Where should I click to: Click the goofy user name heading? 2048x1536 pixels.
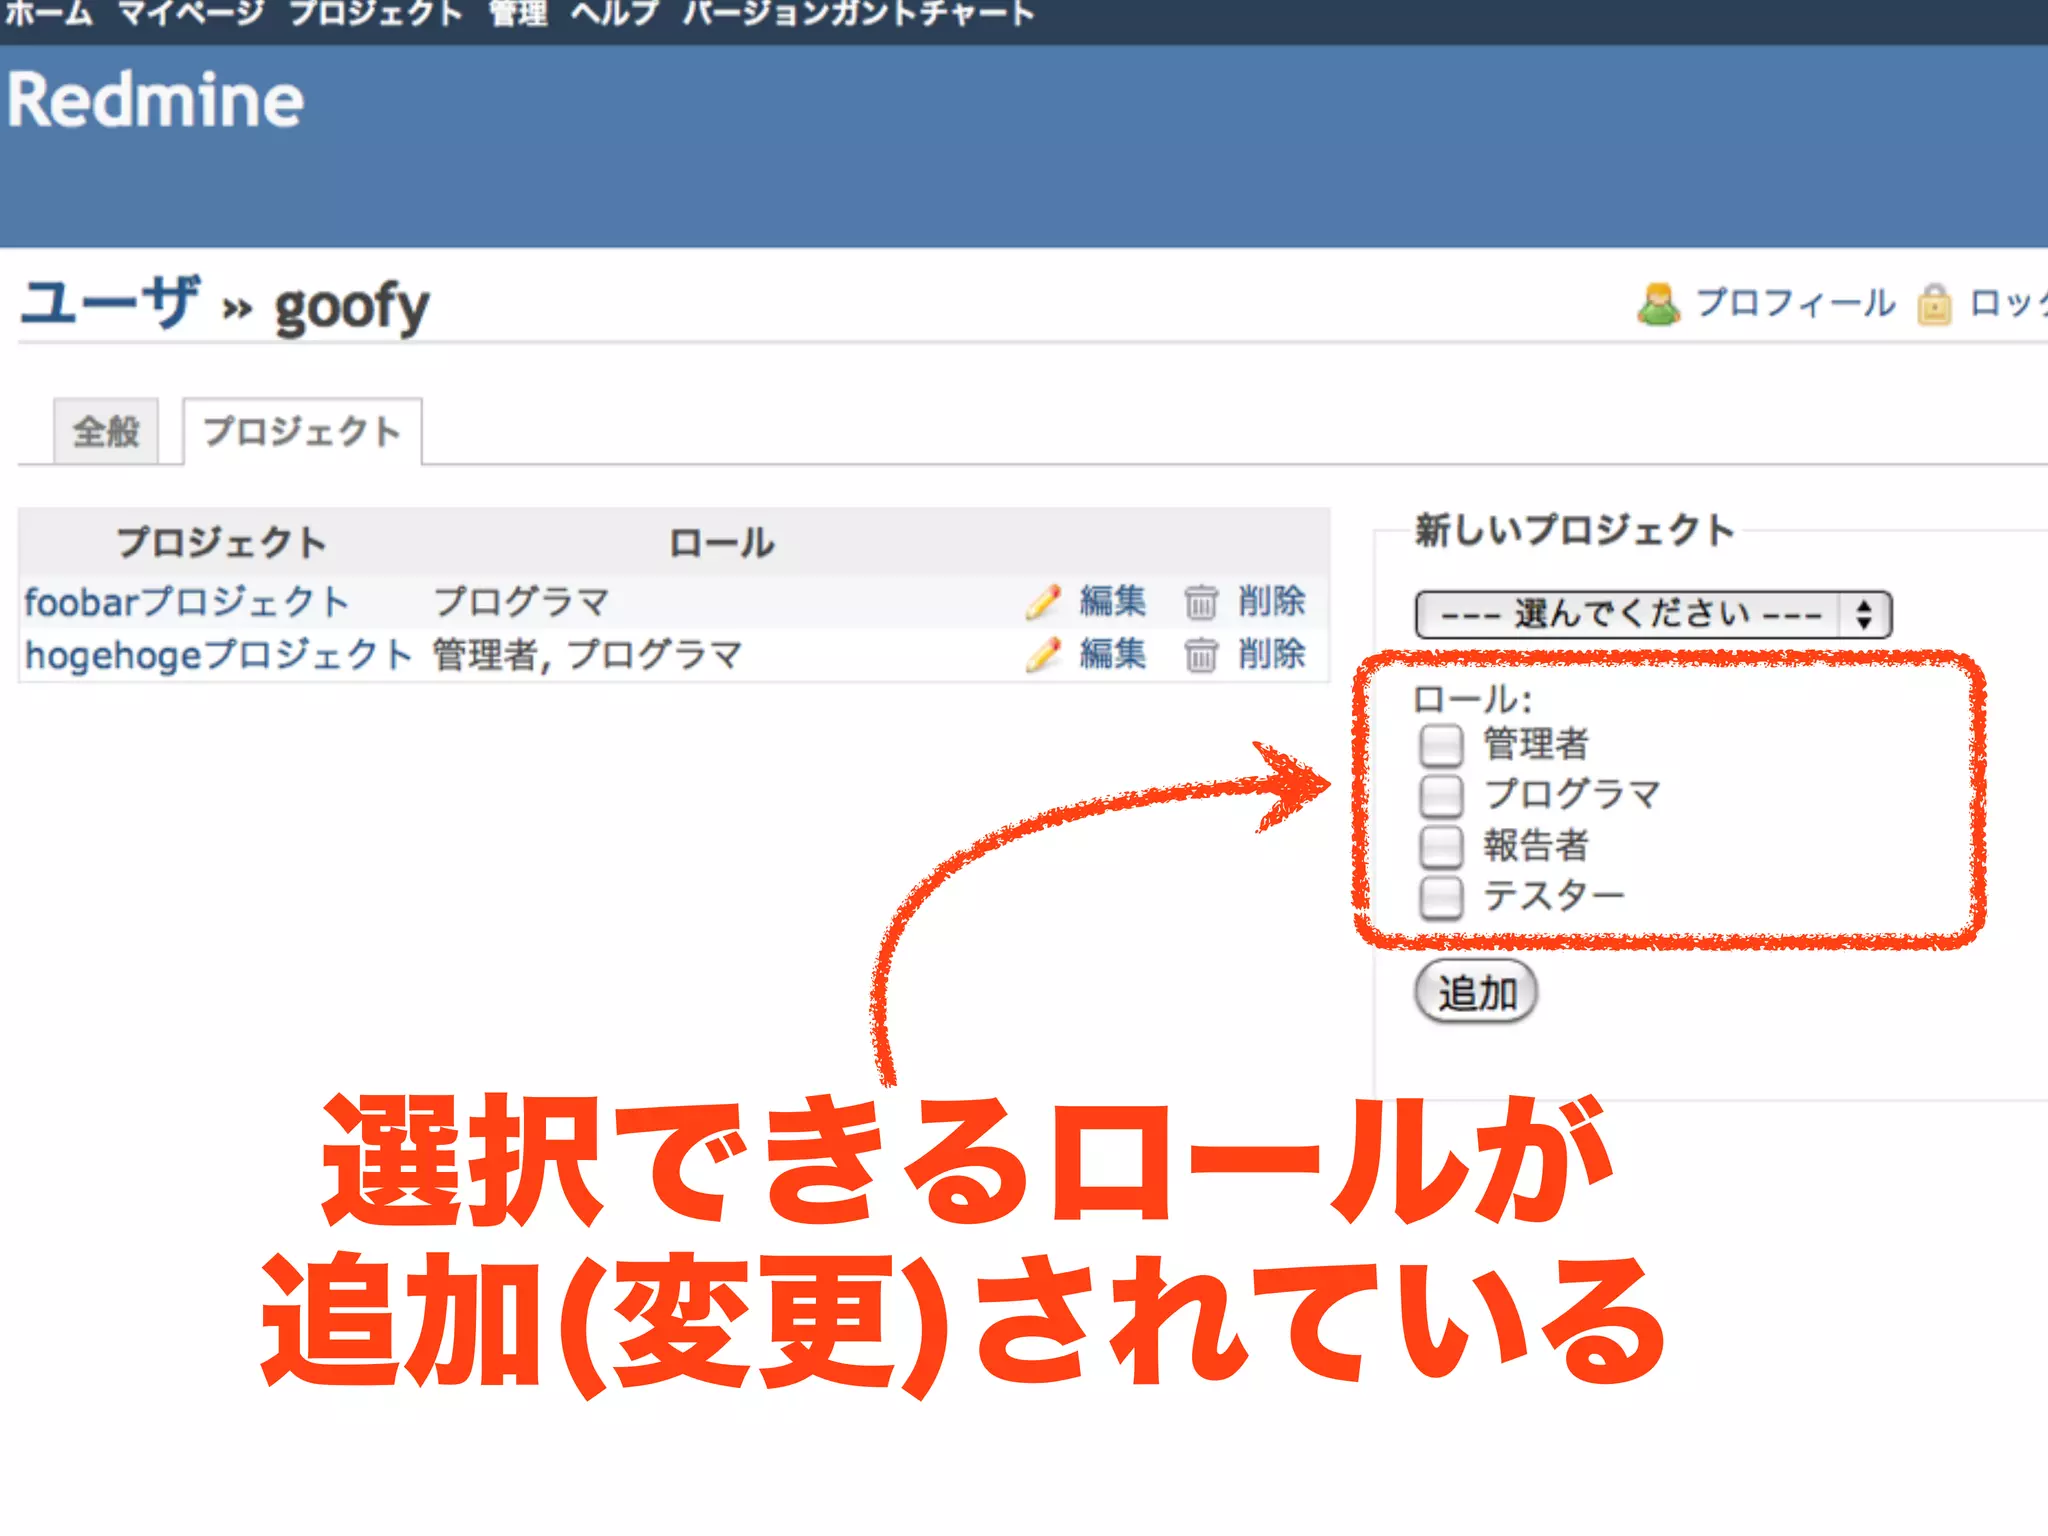point(352,308)
